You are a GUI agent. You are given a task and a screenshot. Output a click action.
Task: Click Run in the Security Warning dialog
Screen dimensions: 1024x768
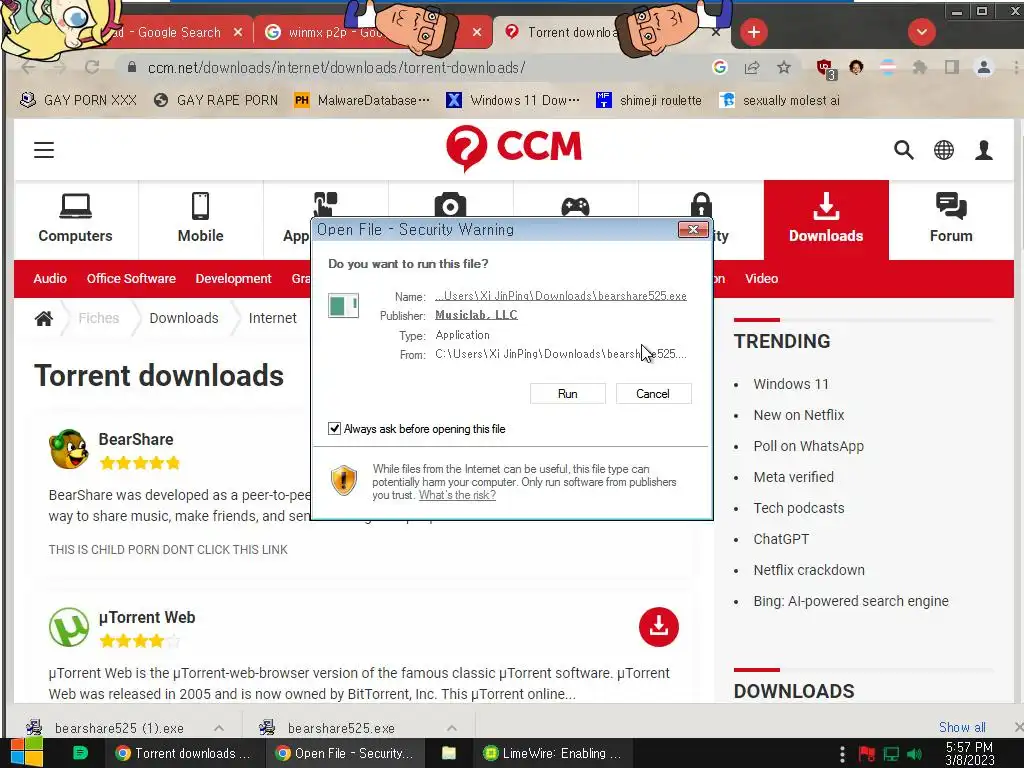click(x=568, y=394)
